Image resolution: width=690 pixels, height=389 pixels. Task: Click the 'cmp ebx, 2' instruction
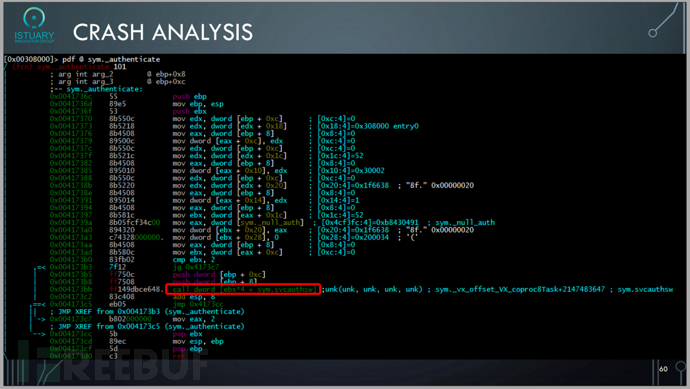point(193,259)
